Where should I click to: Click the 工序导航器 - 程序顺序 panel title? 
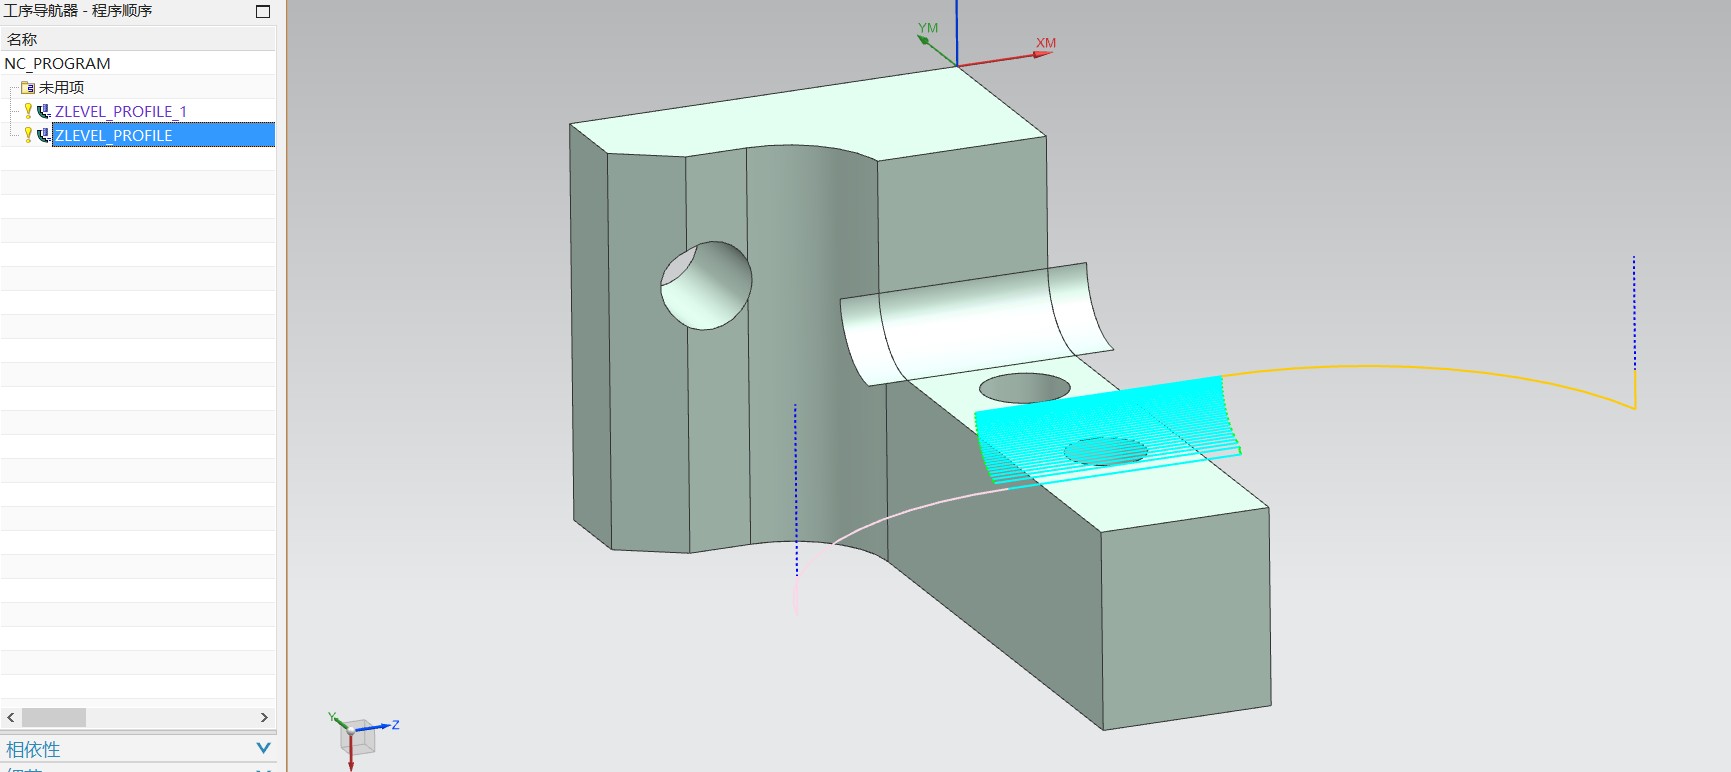click(78, 11)
